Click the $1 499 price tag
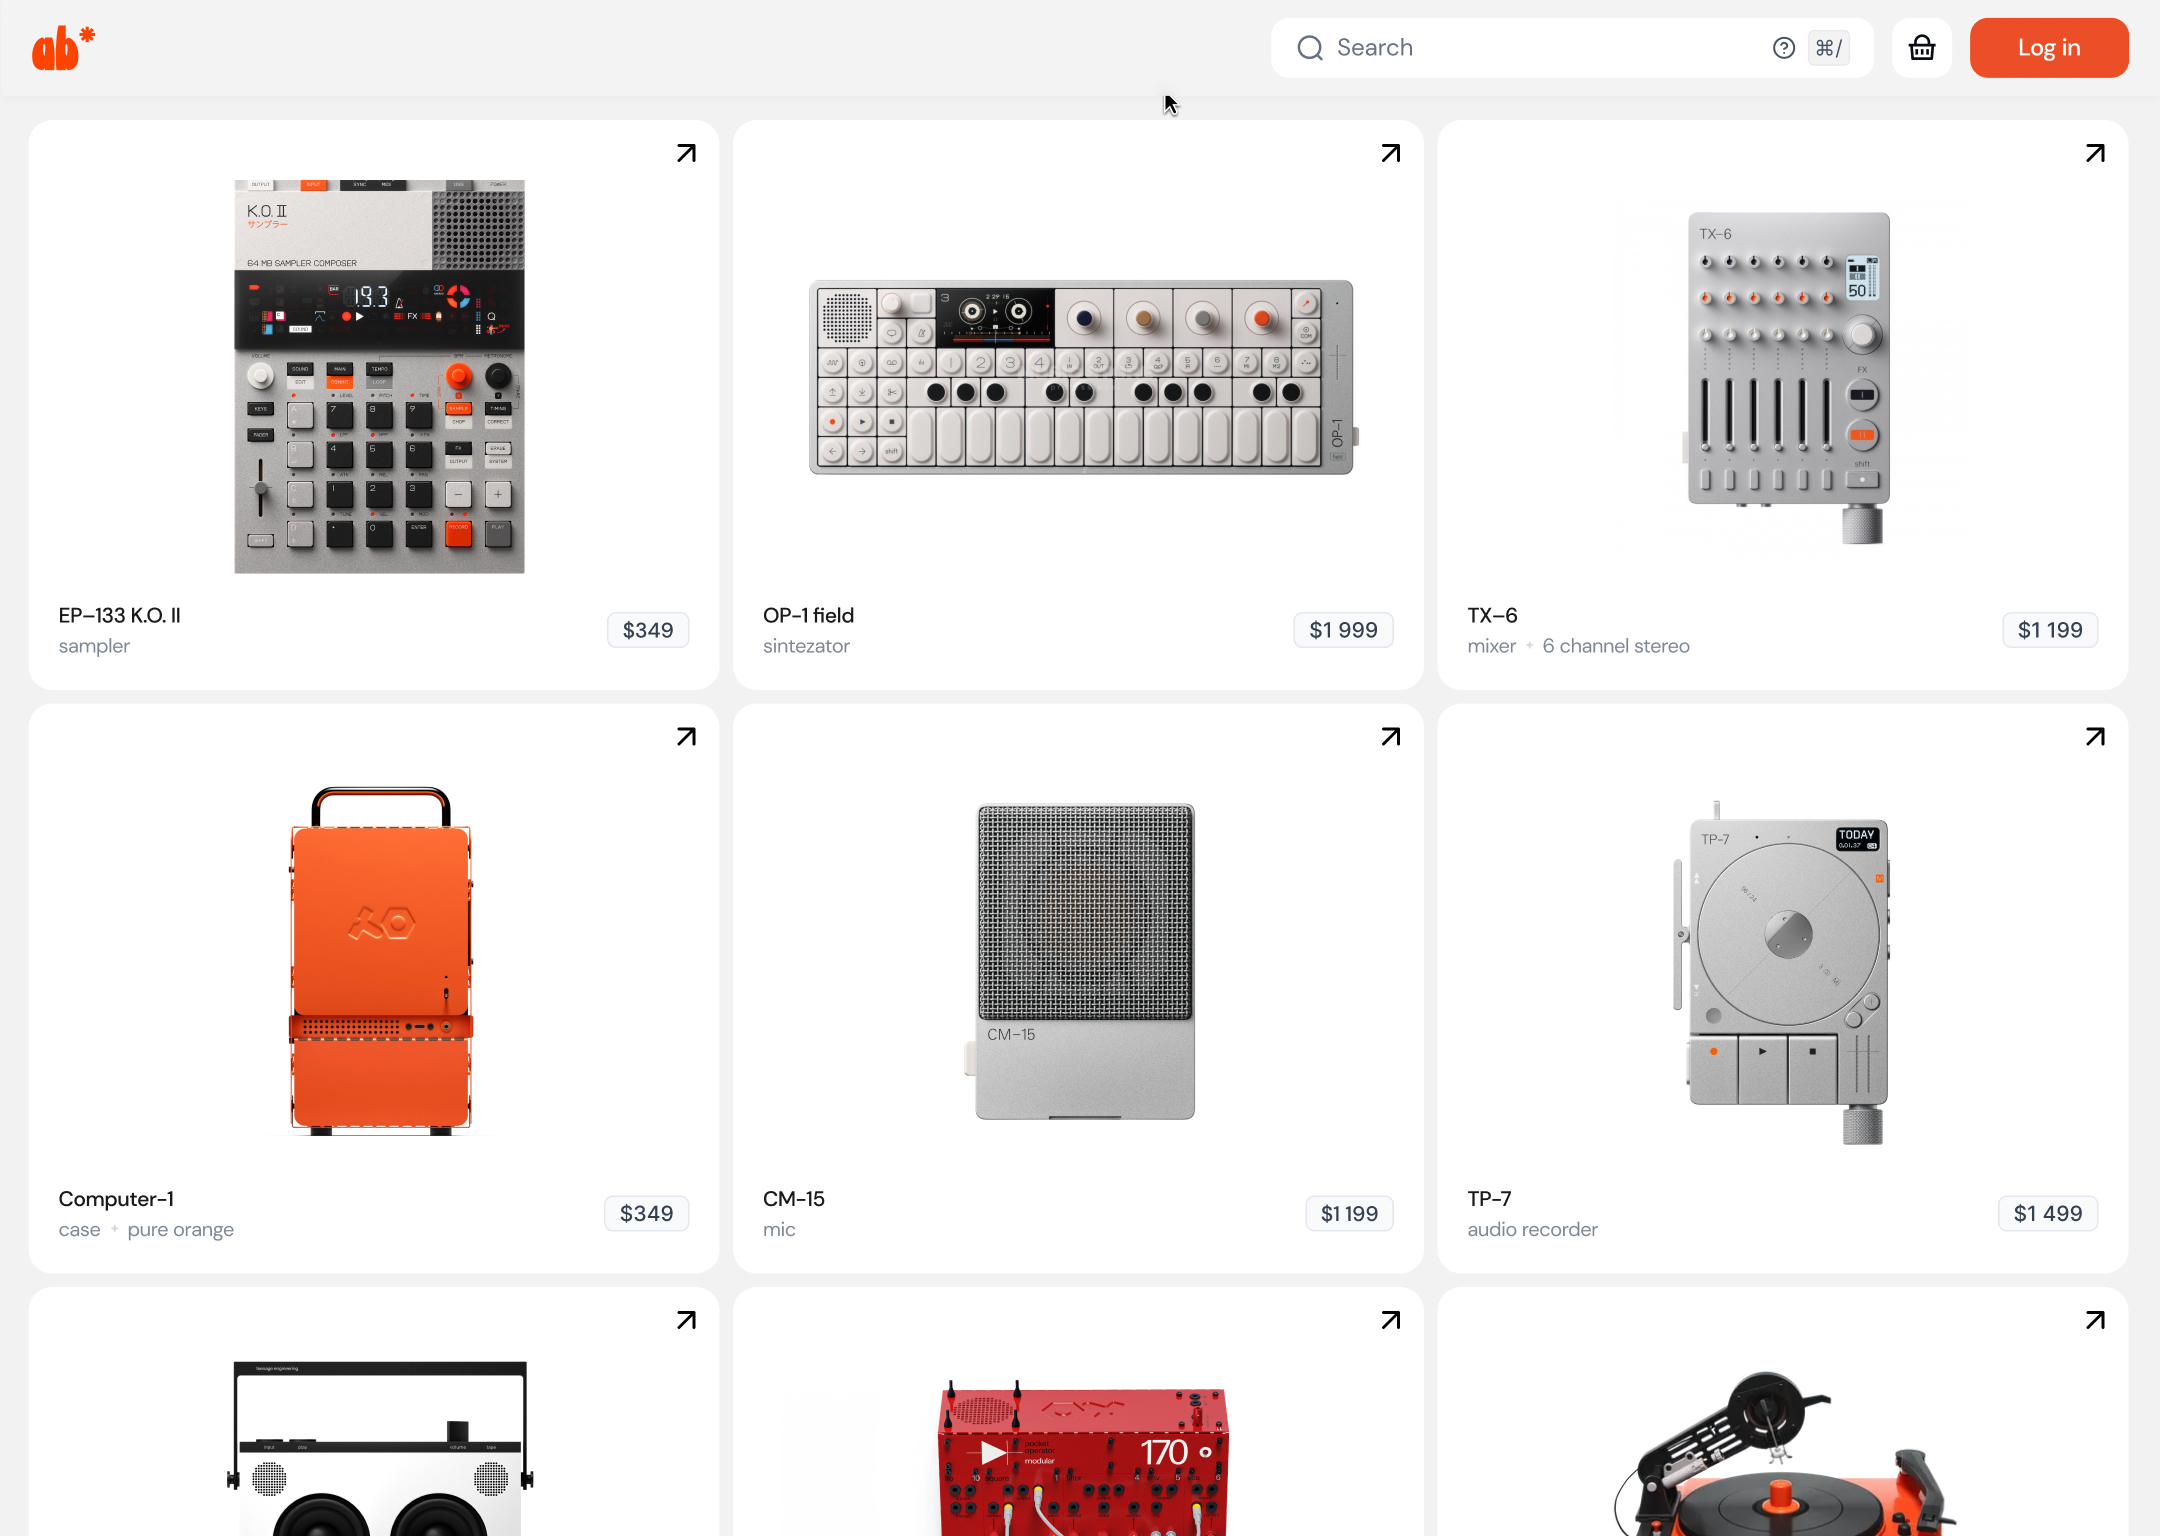The width and height of the screenshot is (2160, 1536). pos(2048,1213)
